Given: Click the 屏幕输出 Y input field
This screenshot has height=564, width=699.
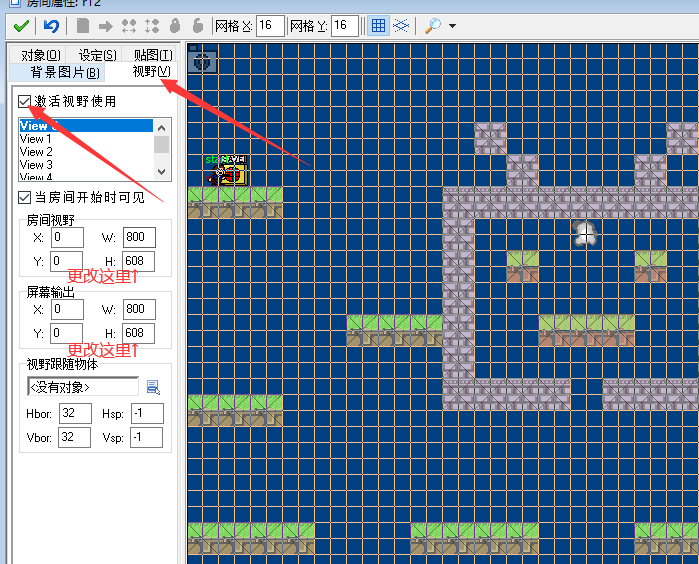Looking at the screenshot, I should [66, 333].
